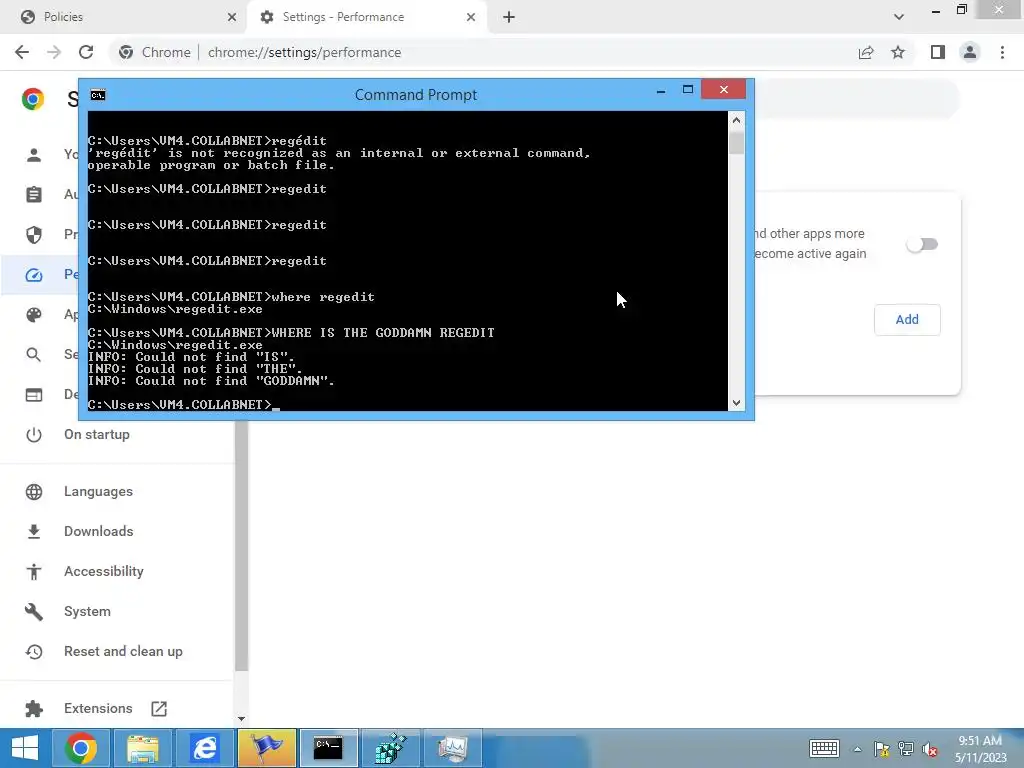The image size is (1024, 768).
Task: Click Command Prompt scrollbar up arrow
Action: (736, 120)
